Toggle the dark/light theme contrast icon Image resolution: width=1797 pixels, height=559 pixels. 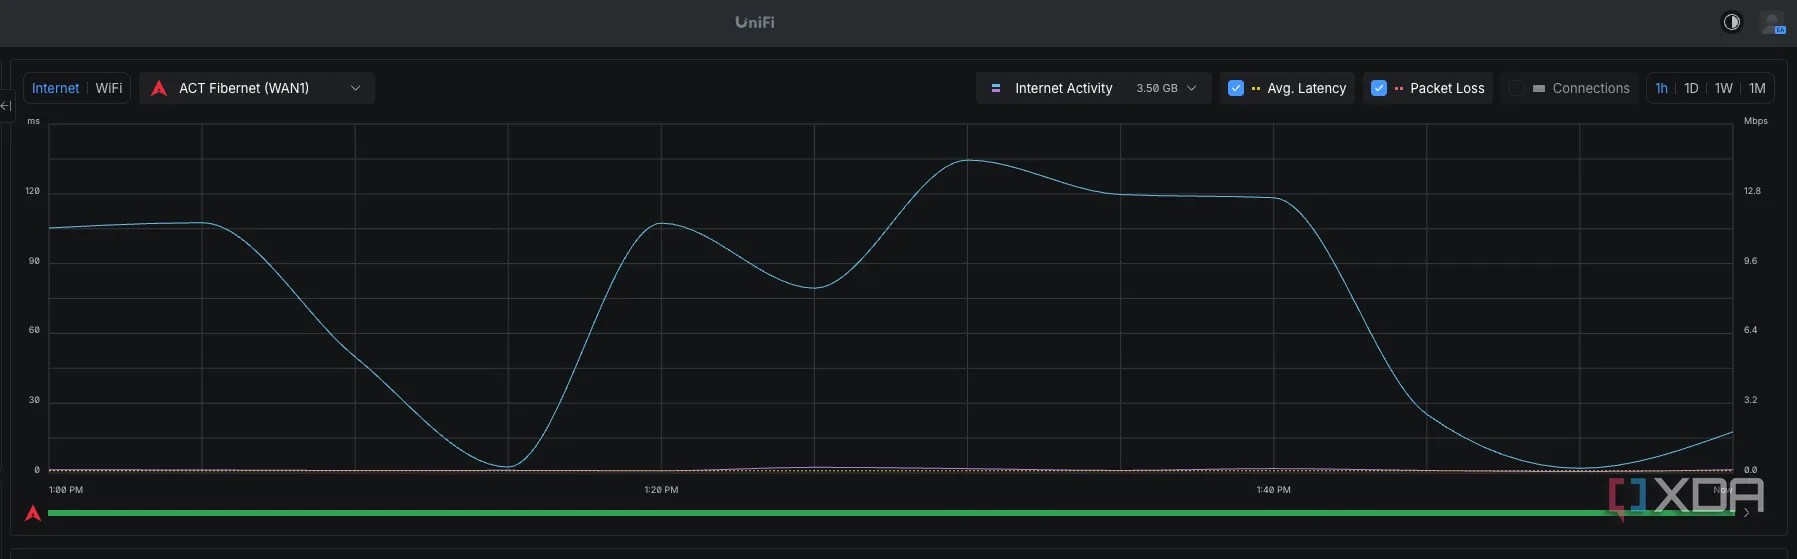(x=1731, y=22)
